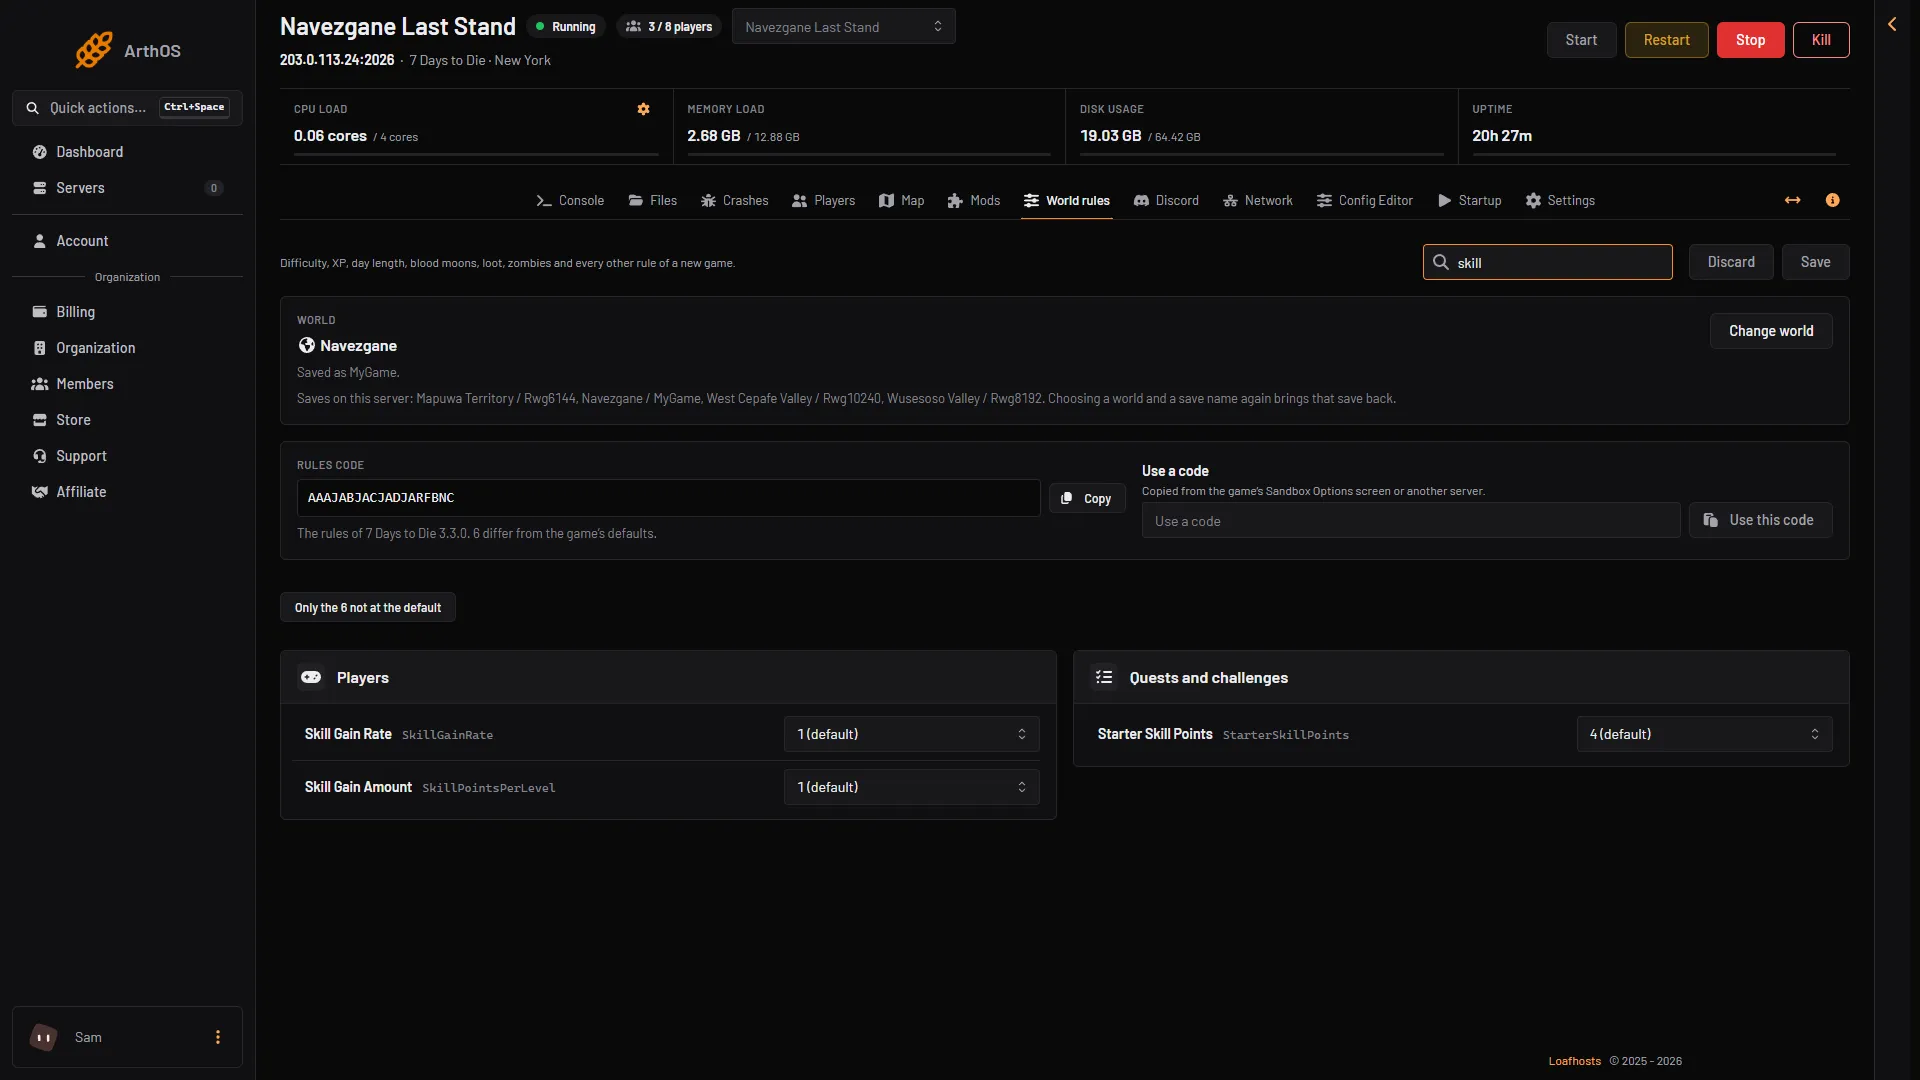Toggle the page width arrows icon
1920x1080 pixels.
[1792, 200]
